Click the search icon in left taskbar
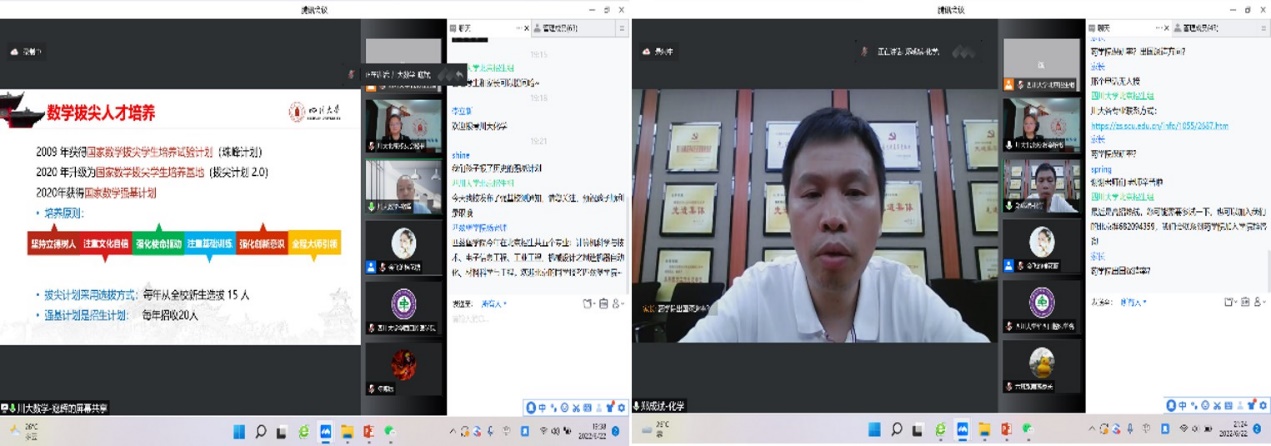Image resolution: width=1271 pixels, height=446 pixels. click(261, 432)
